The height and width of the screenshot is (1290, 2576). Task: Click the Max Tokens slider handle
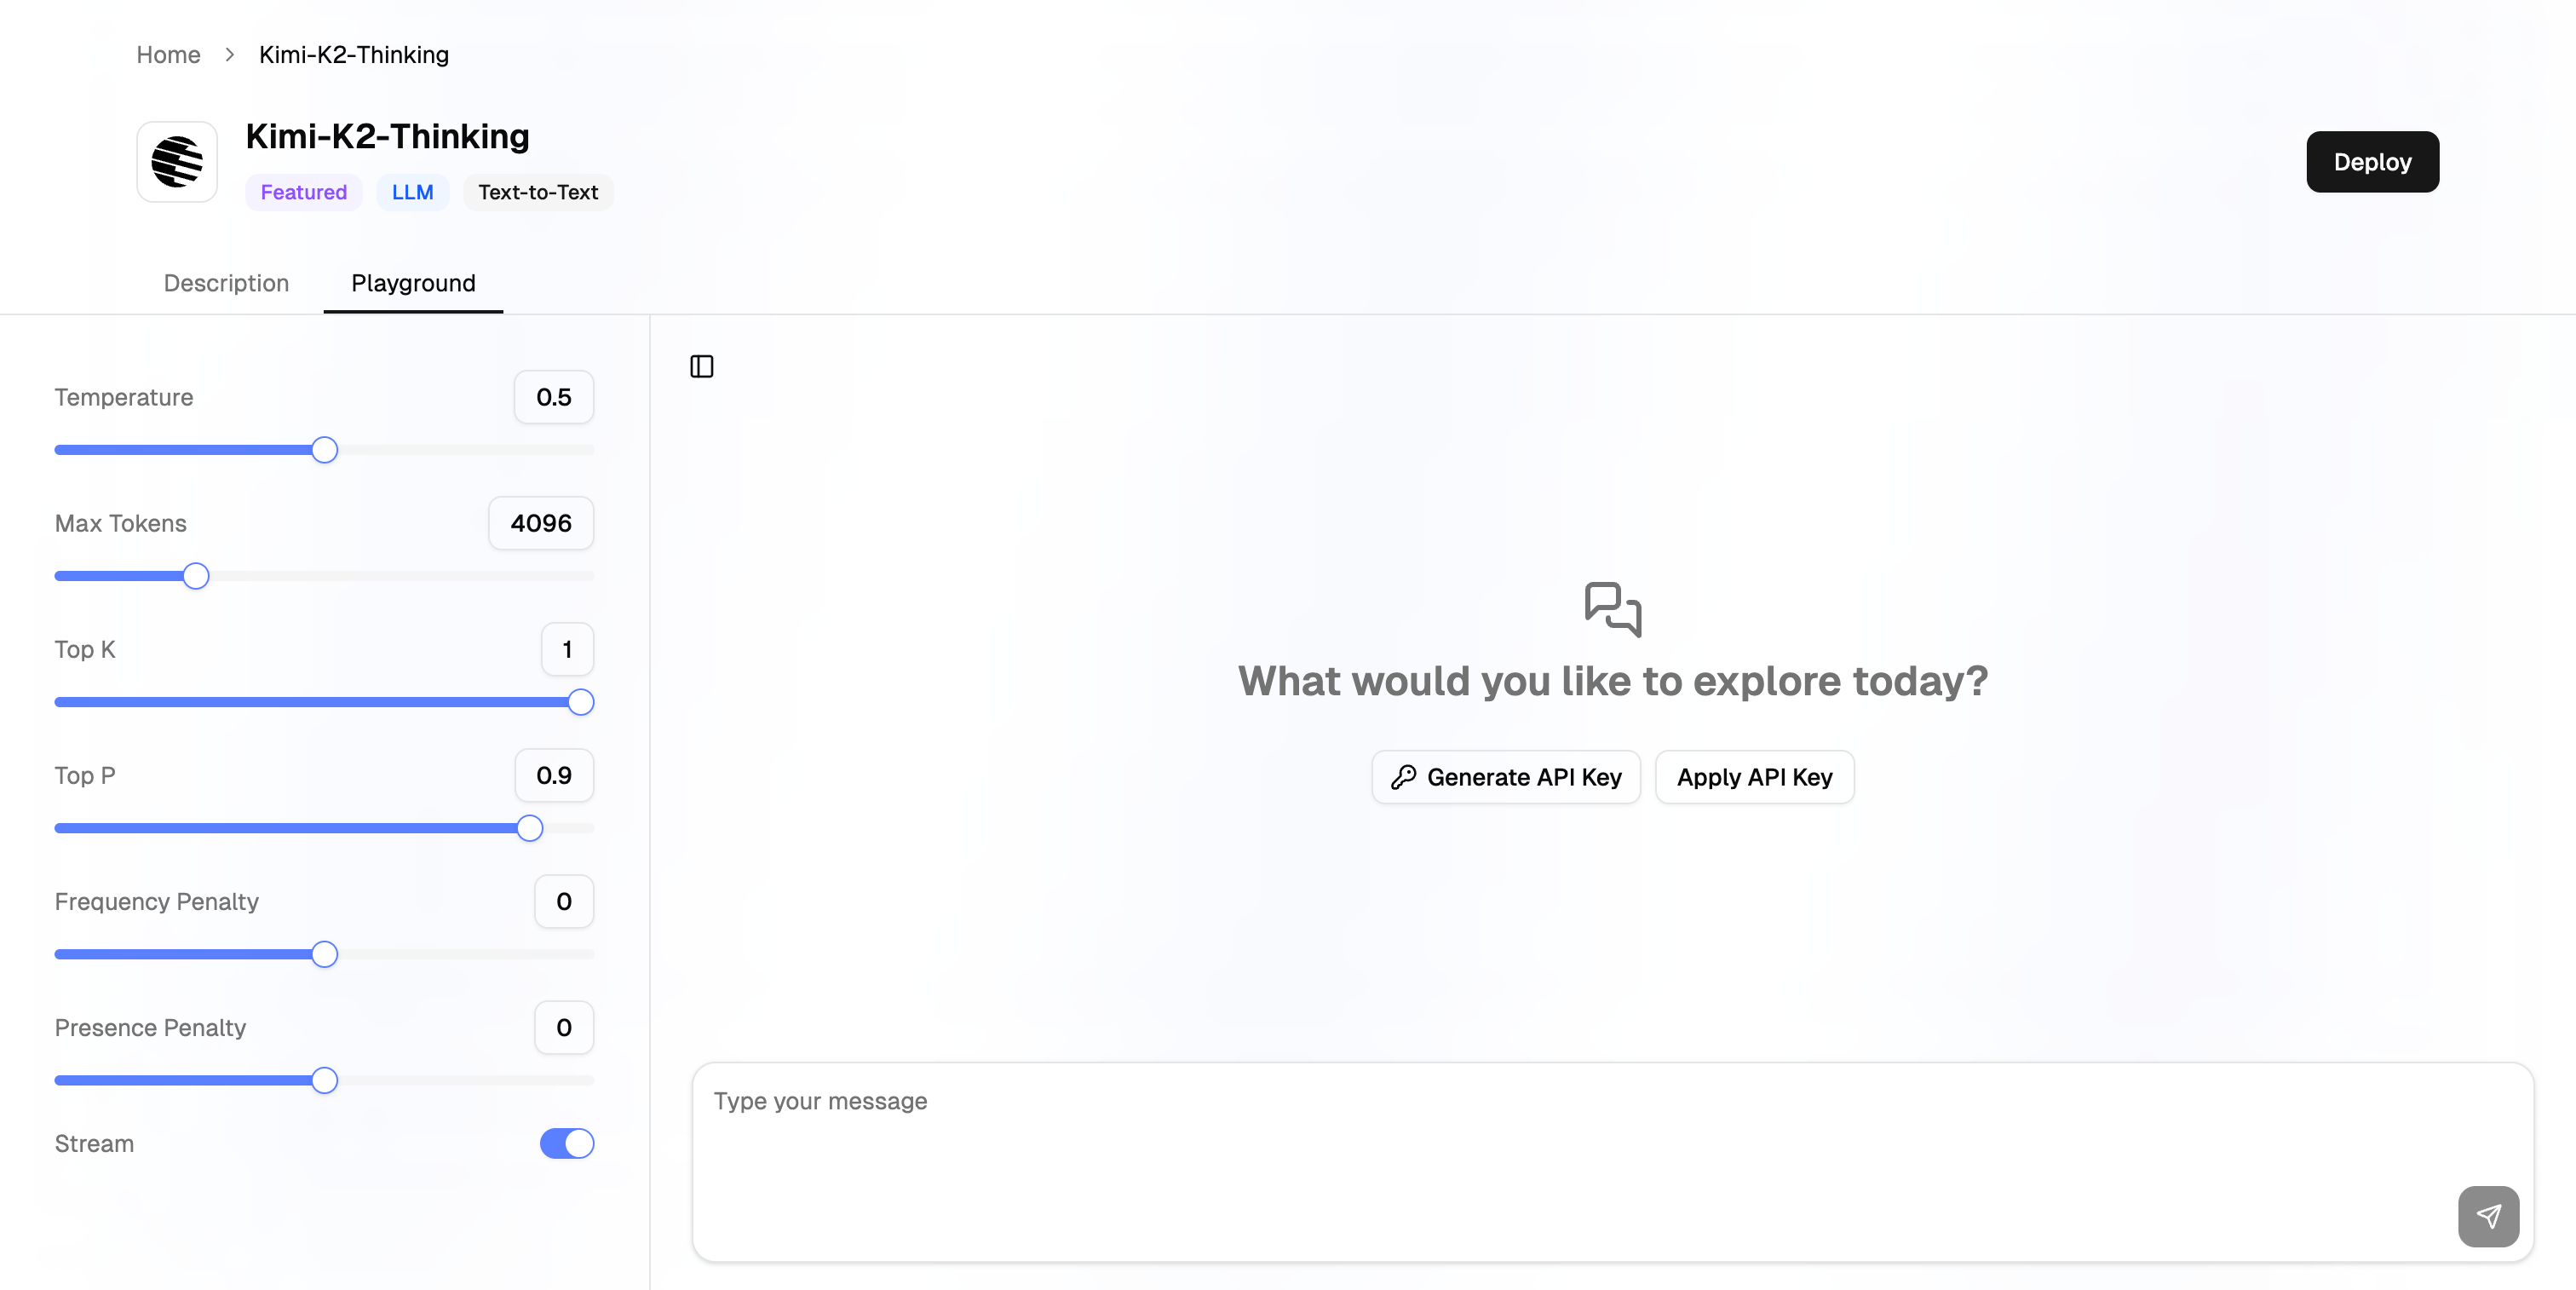click(196, 576)
